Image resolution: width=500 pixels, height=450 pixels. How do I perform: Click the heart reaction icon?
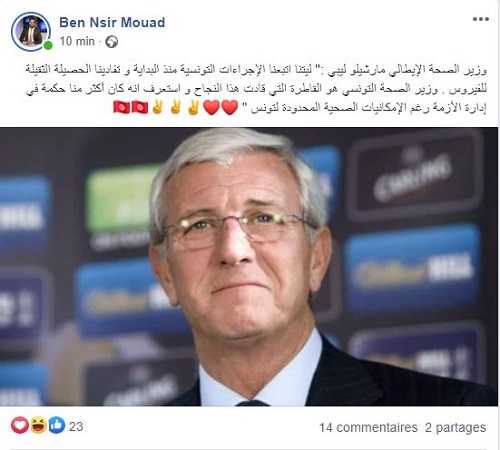click(x=20, y=425)
